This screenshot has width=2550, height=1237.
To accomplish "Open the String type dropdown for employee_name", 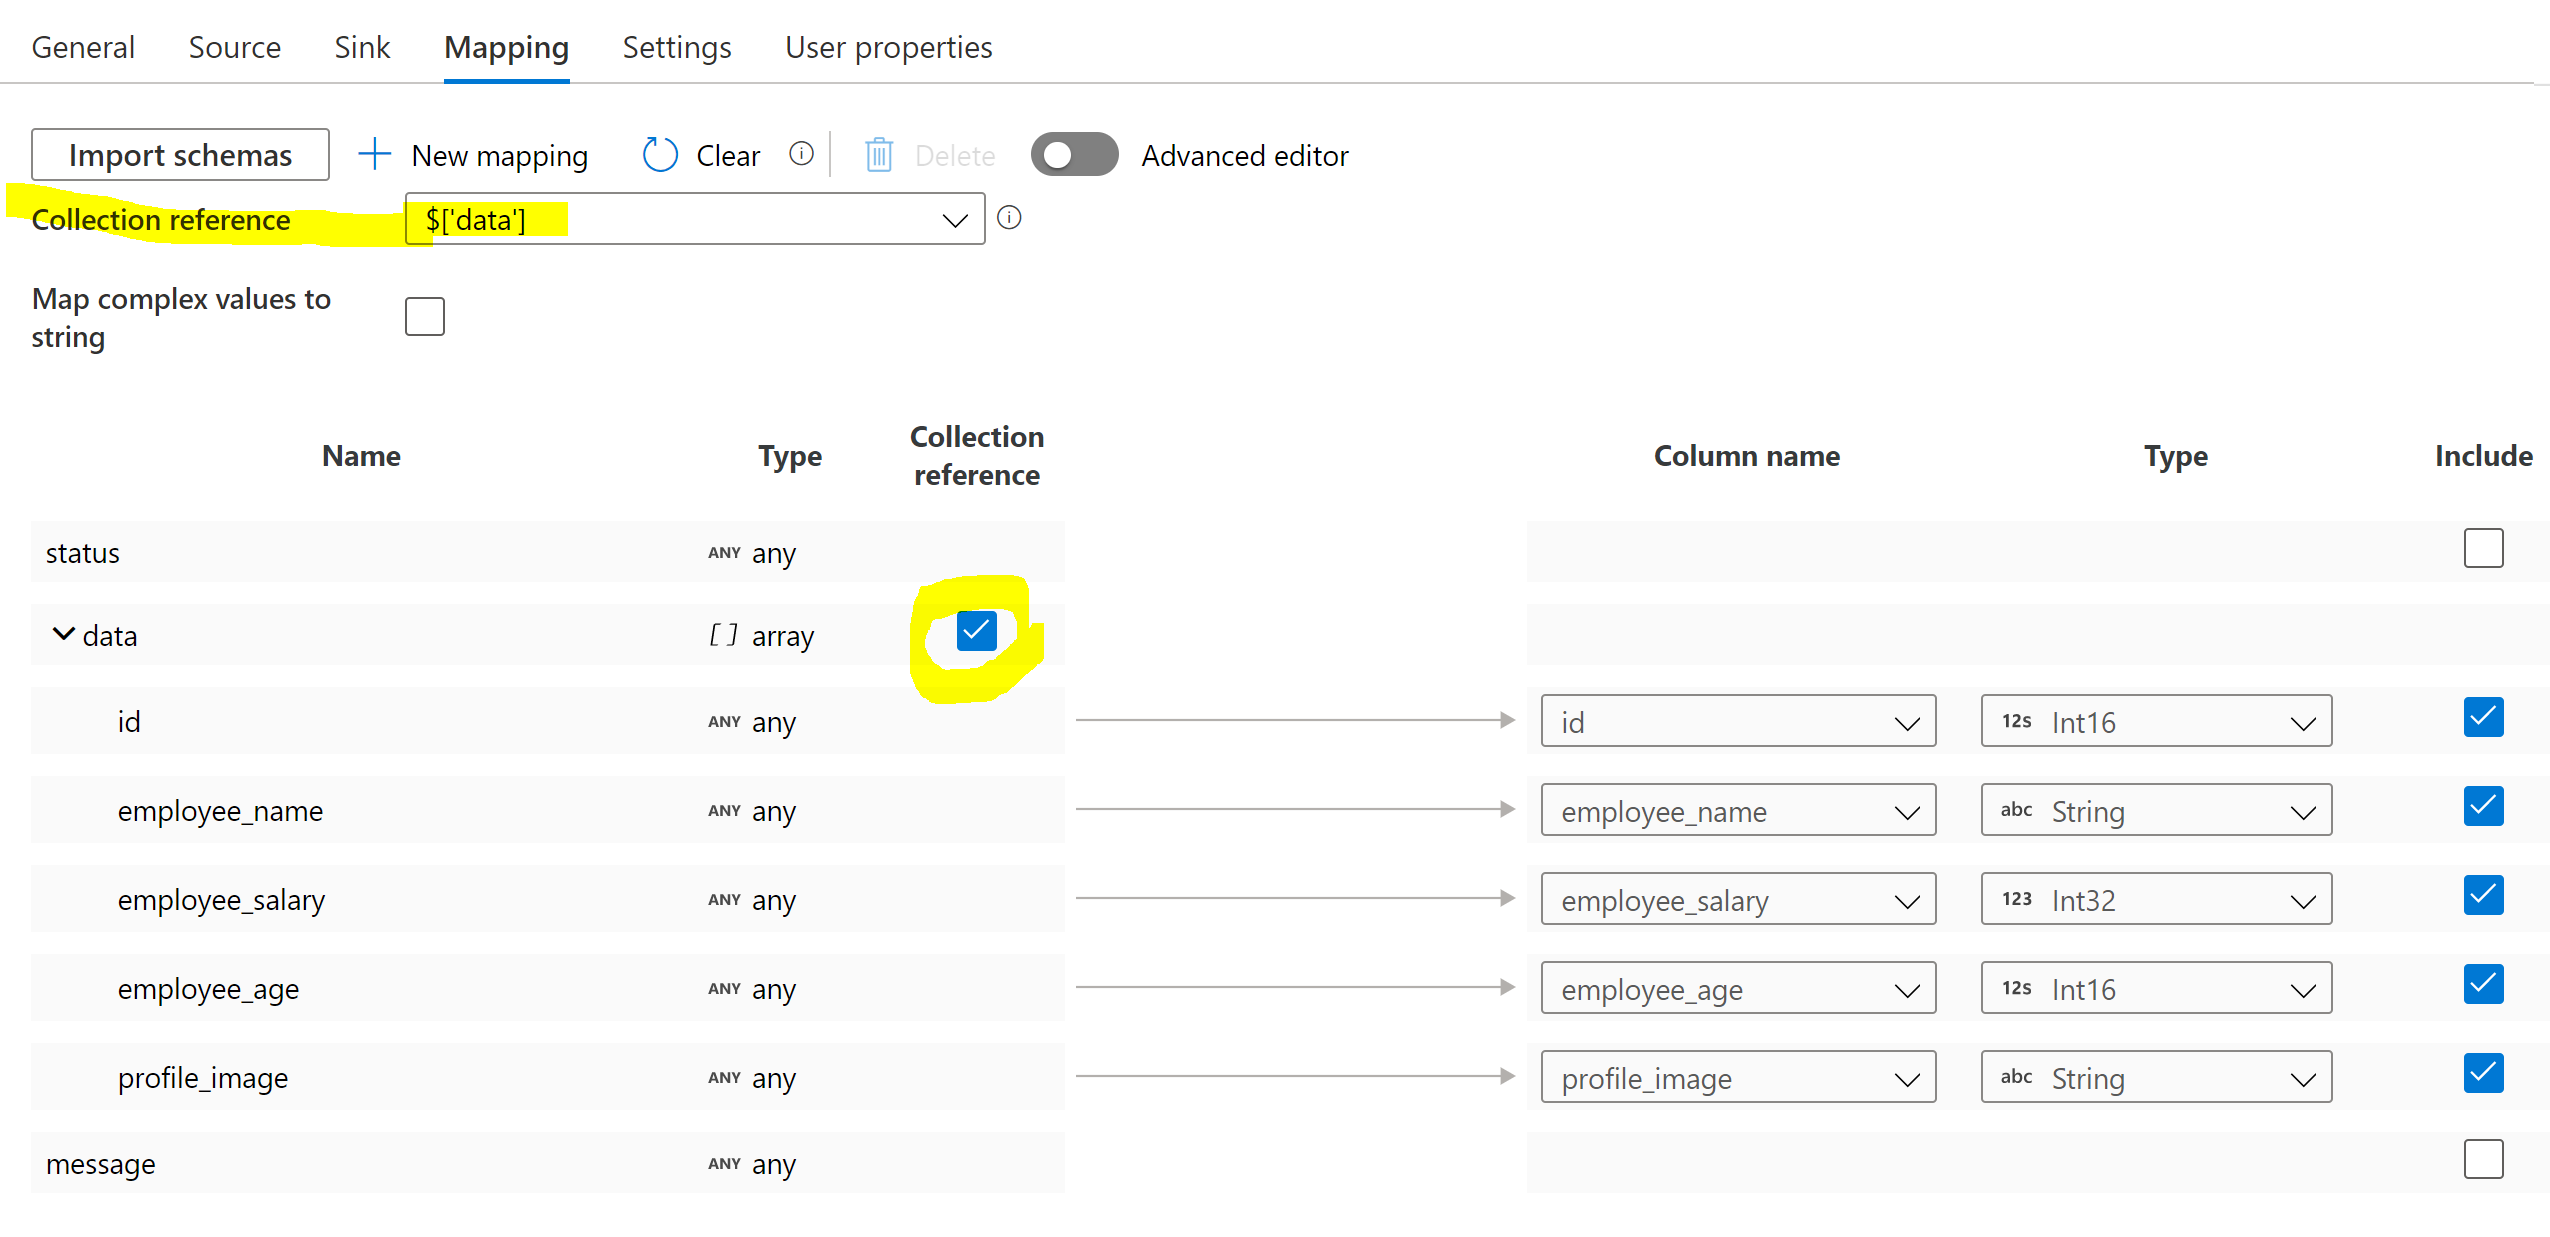I will (x=2156, y=810).
